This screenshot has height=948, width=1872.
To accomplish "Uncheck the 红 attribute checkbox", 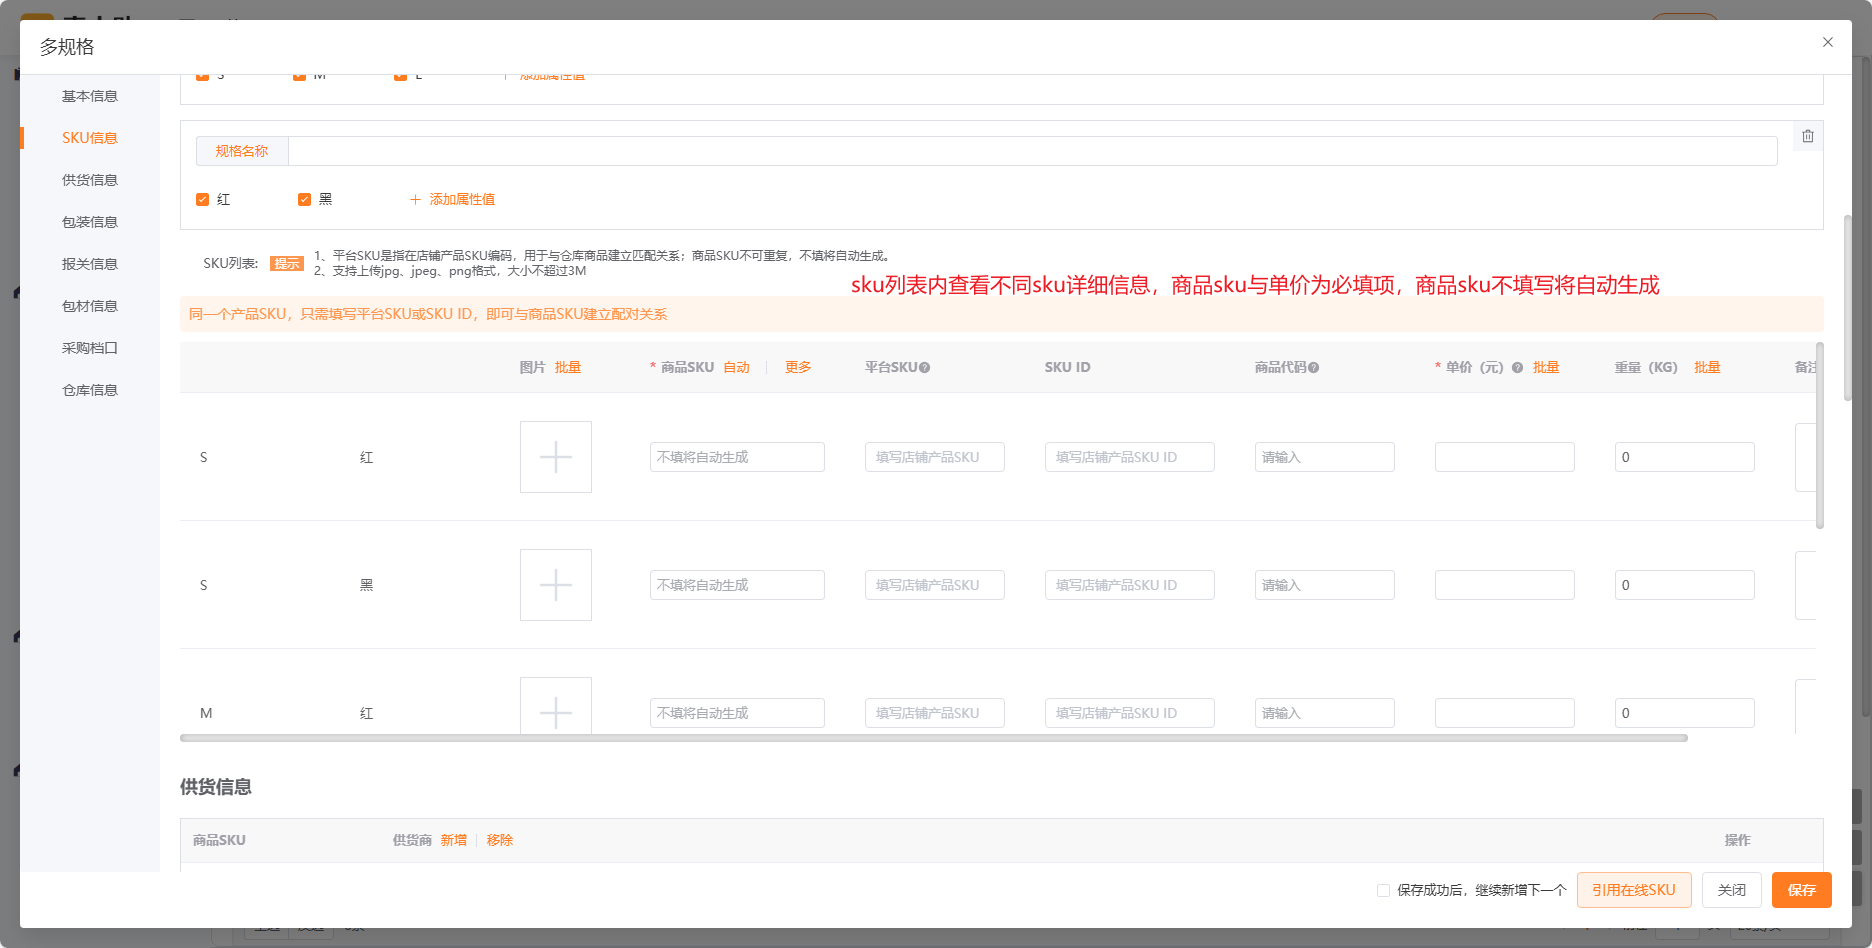I will 203,200.
